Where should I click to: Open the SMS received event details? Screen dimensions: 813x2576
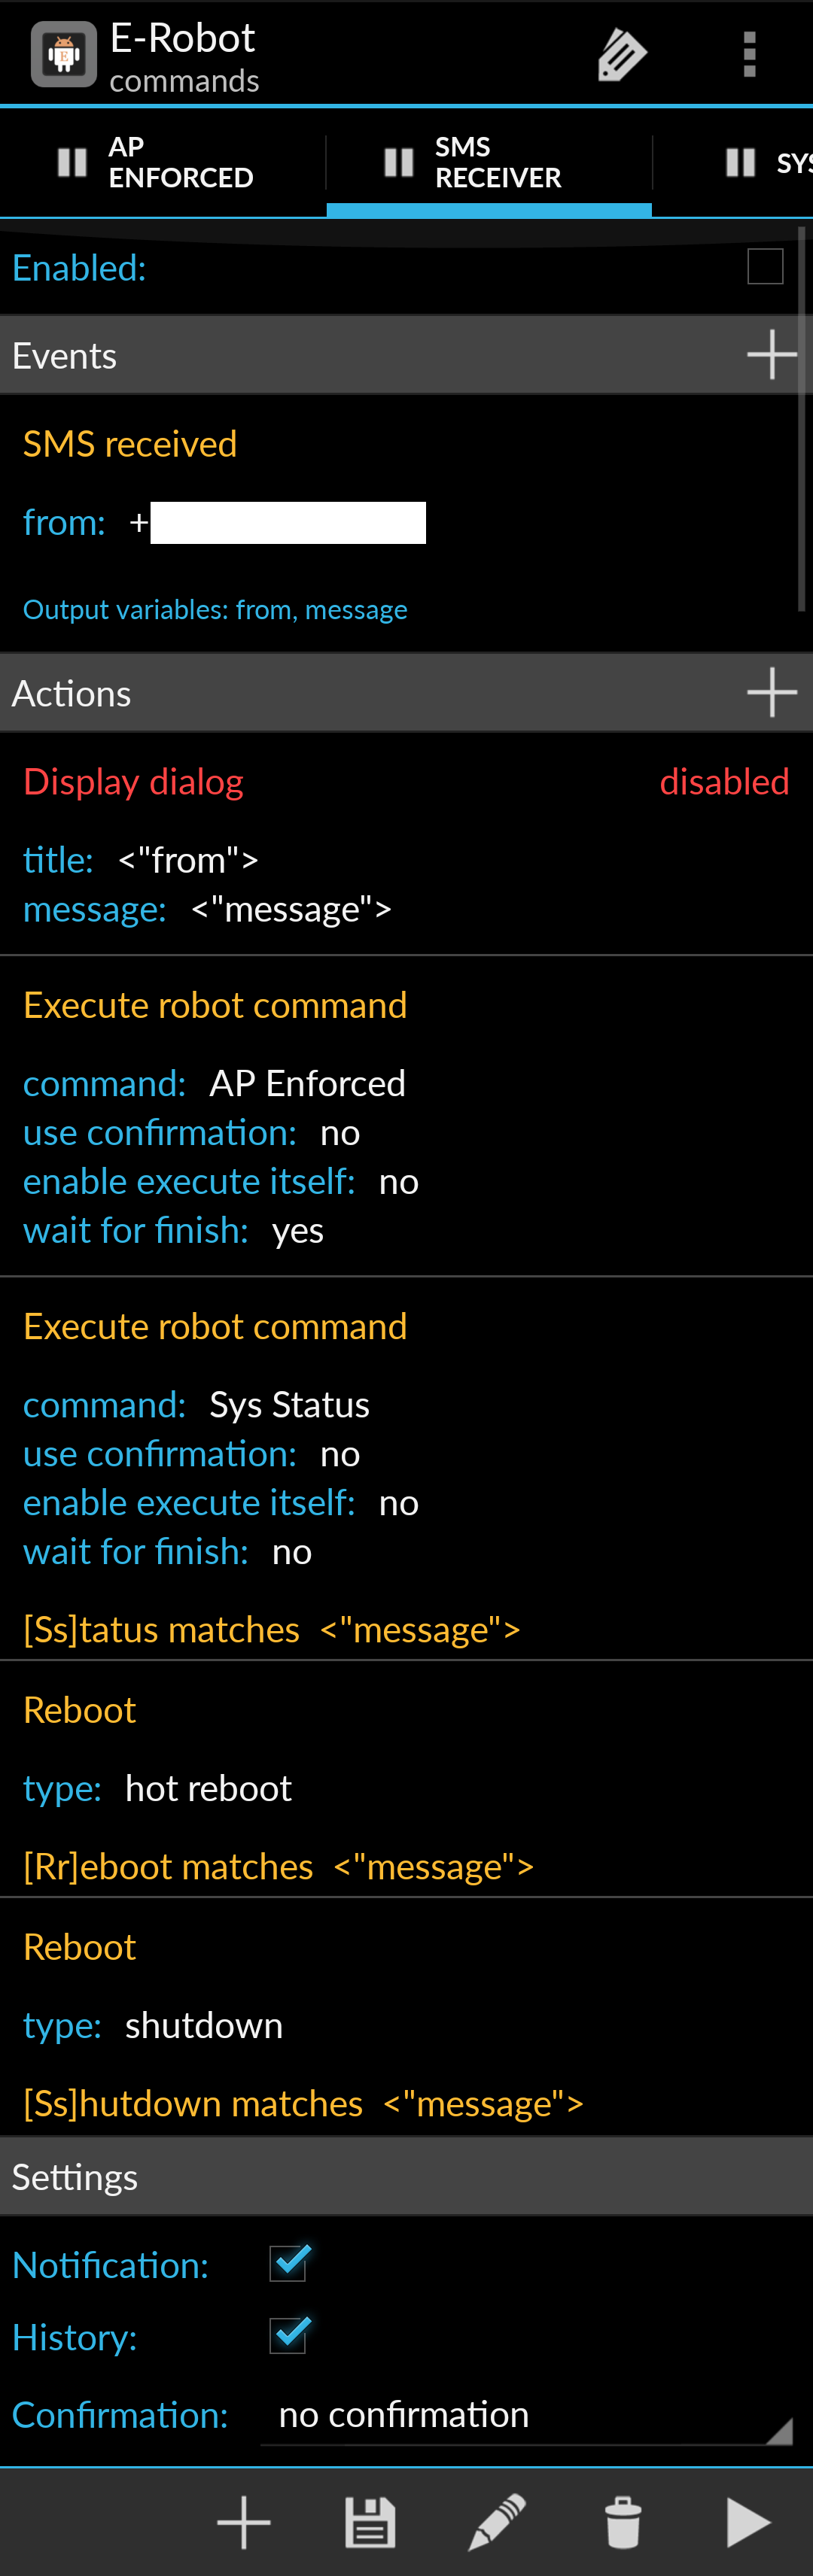(129, 442)
